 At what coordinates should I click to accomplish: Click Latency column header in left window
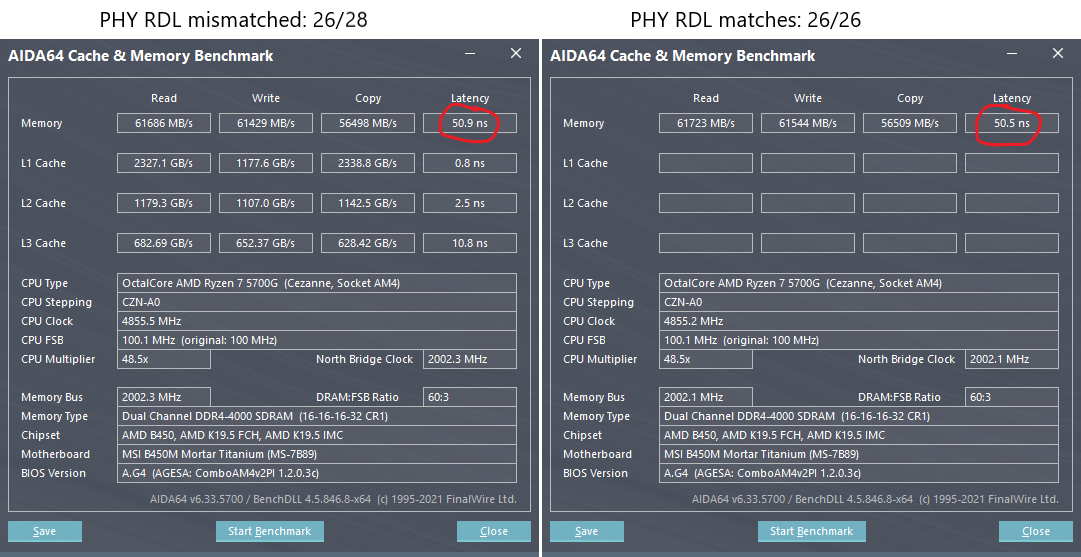tap(469, 99)
